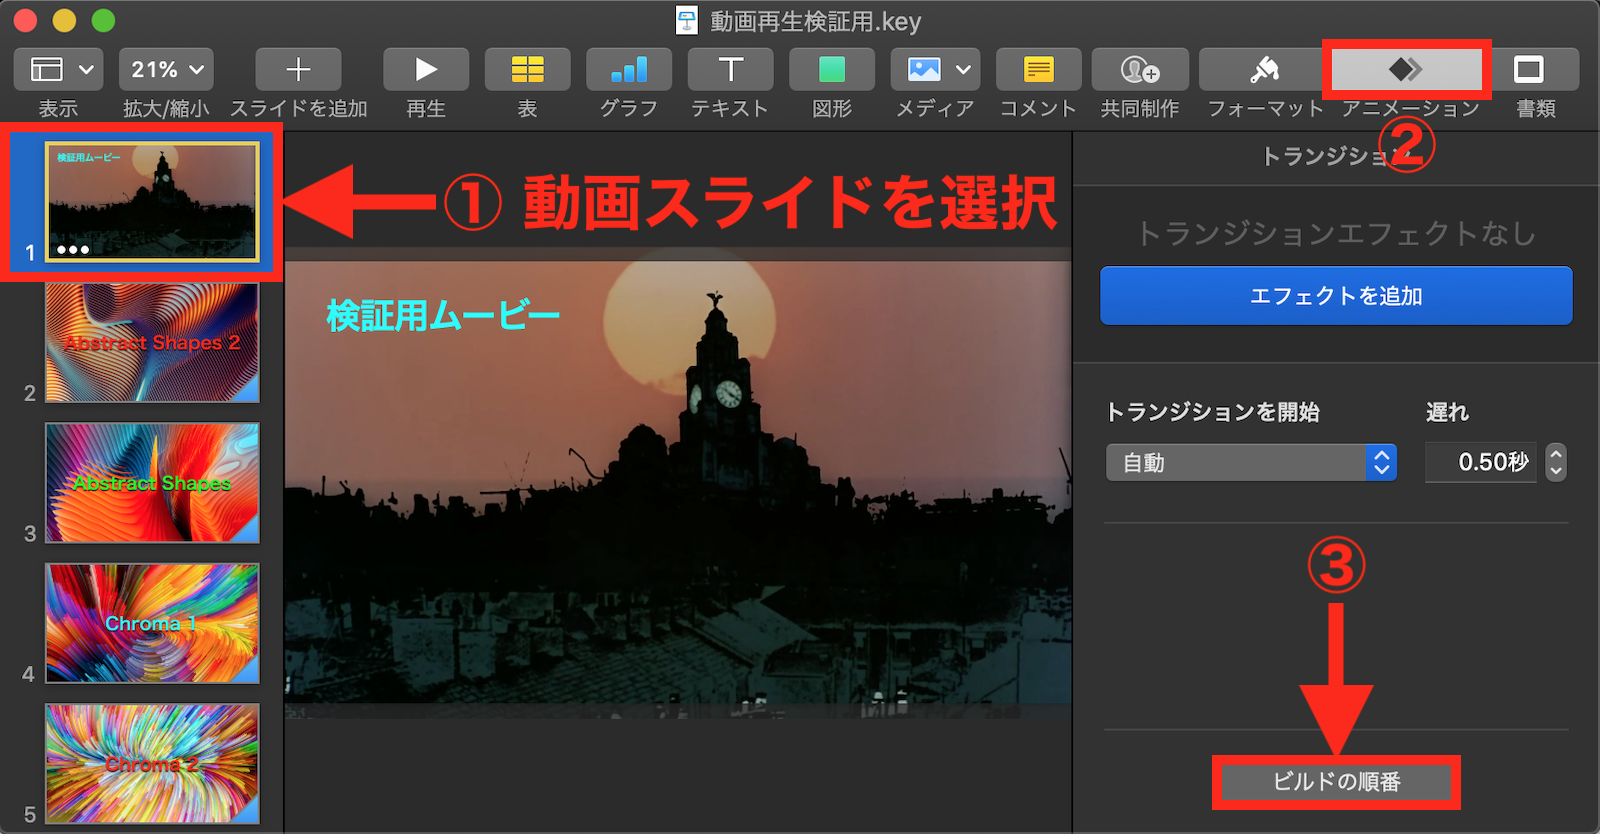Click the エフェクトを追加 button
The image size is (1600, 834).
pos(1336,296)
